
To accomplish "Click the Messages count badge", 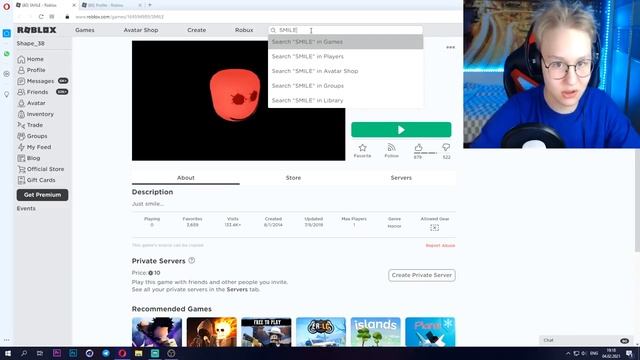I will (63, 81).
